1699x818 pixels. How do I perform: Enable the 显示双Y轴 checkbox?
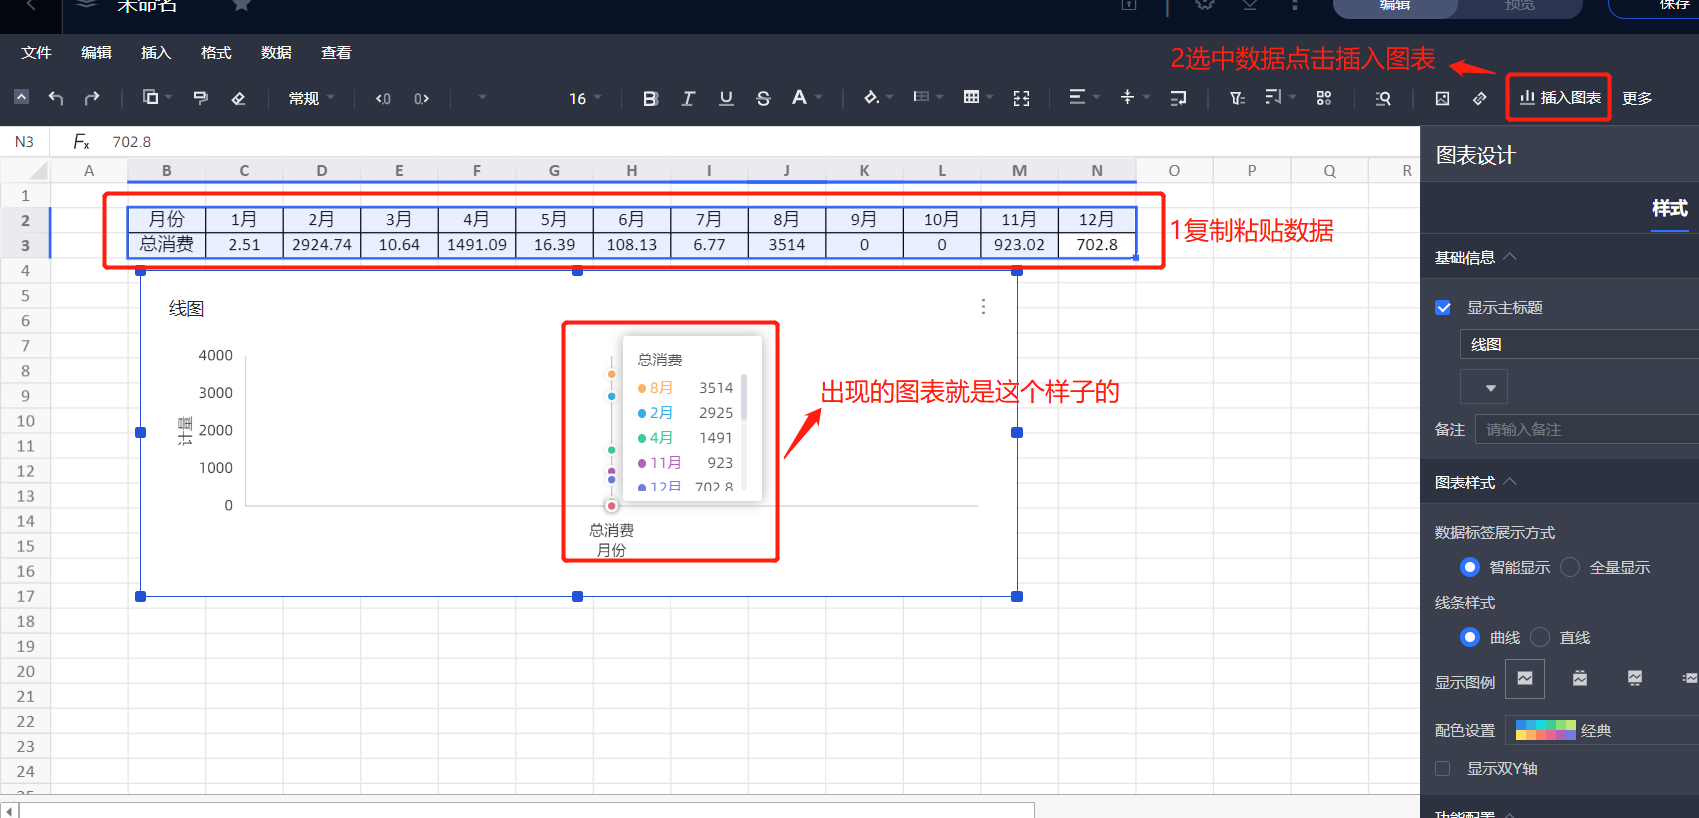1443,768
